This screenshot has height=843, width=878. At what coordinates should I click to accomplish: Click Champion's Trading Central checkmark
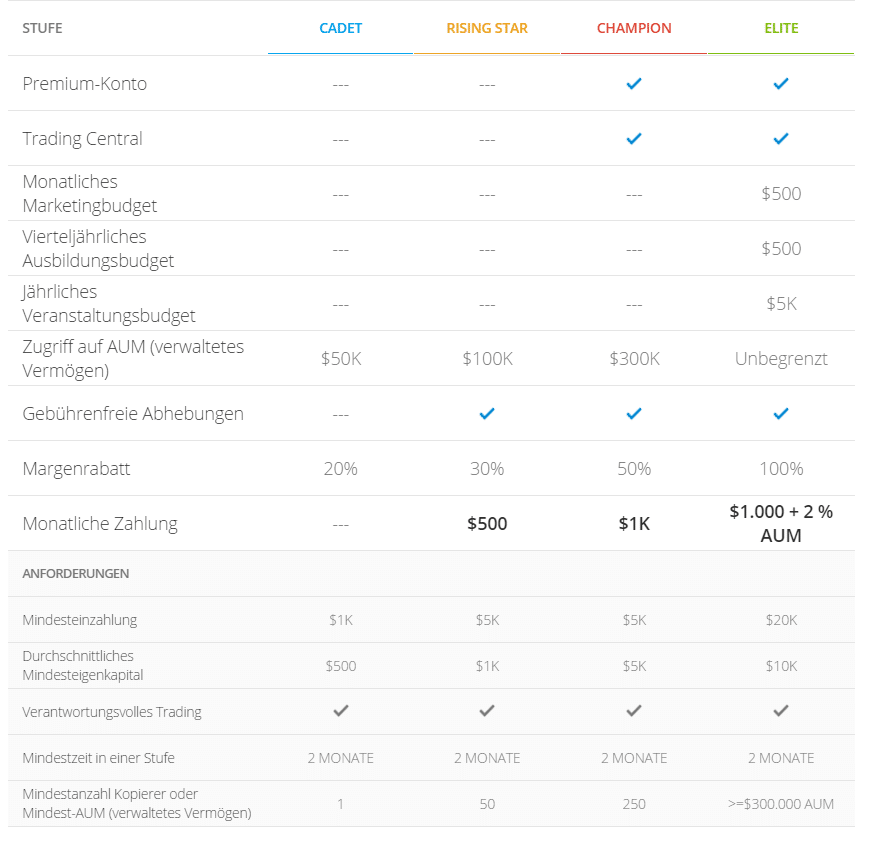pos(633,139)
